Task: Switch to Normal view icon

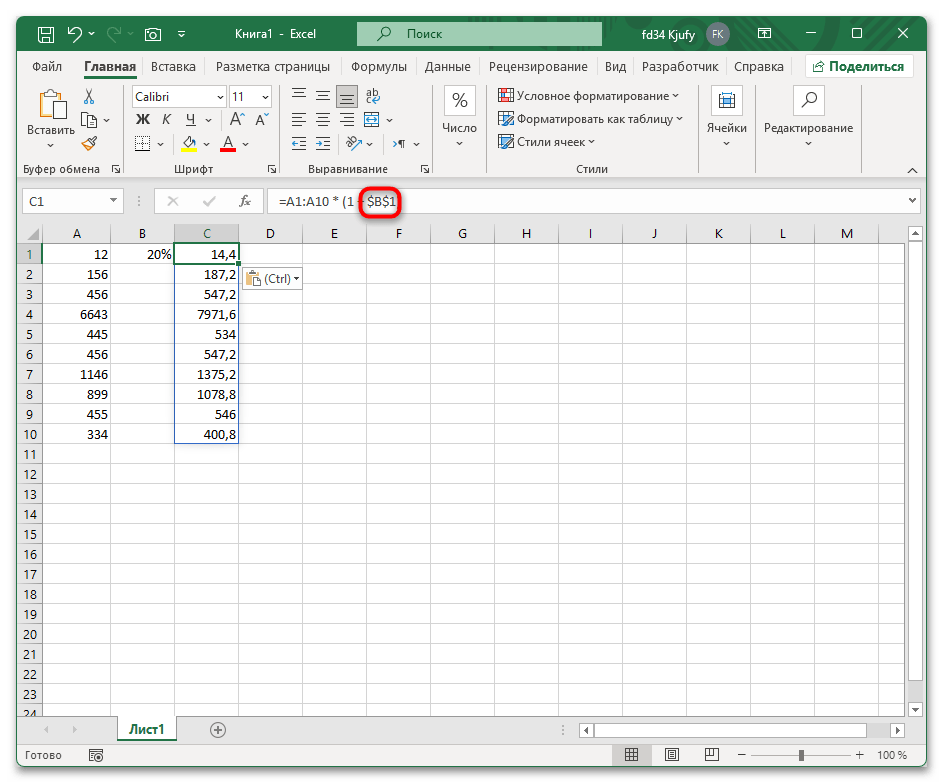Action: tap(631, 755)
